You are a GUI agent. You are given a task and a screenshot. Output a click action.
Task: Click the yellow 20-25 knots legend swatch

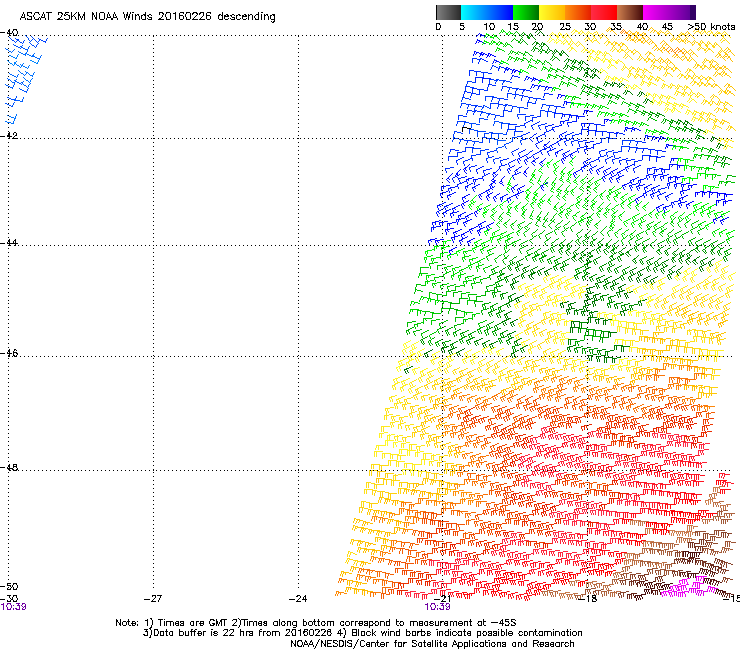552,12
